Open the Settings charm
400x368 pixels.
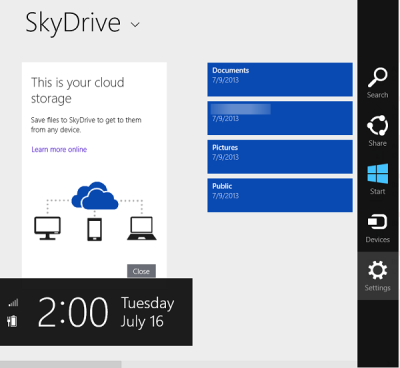click(378, 276)
